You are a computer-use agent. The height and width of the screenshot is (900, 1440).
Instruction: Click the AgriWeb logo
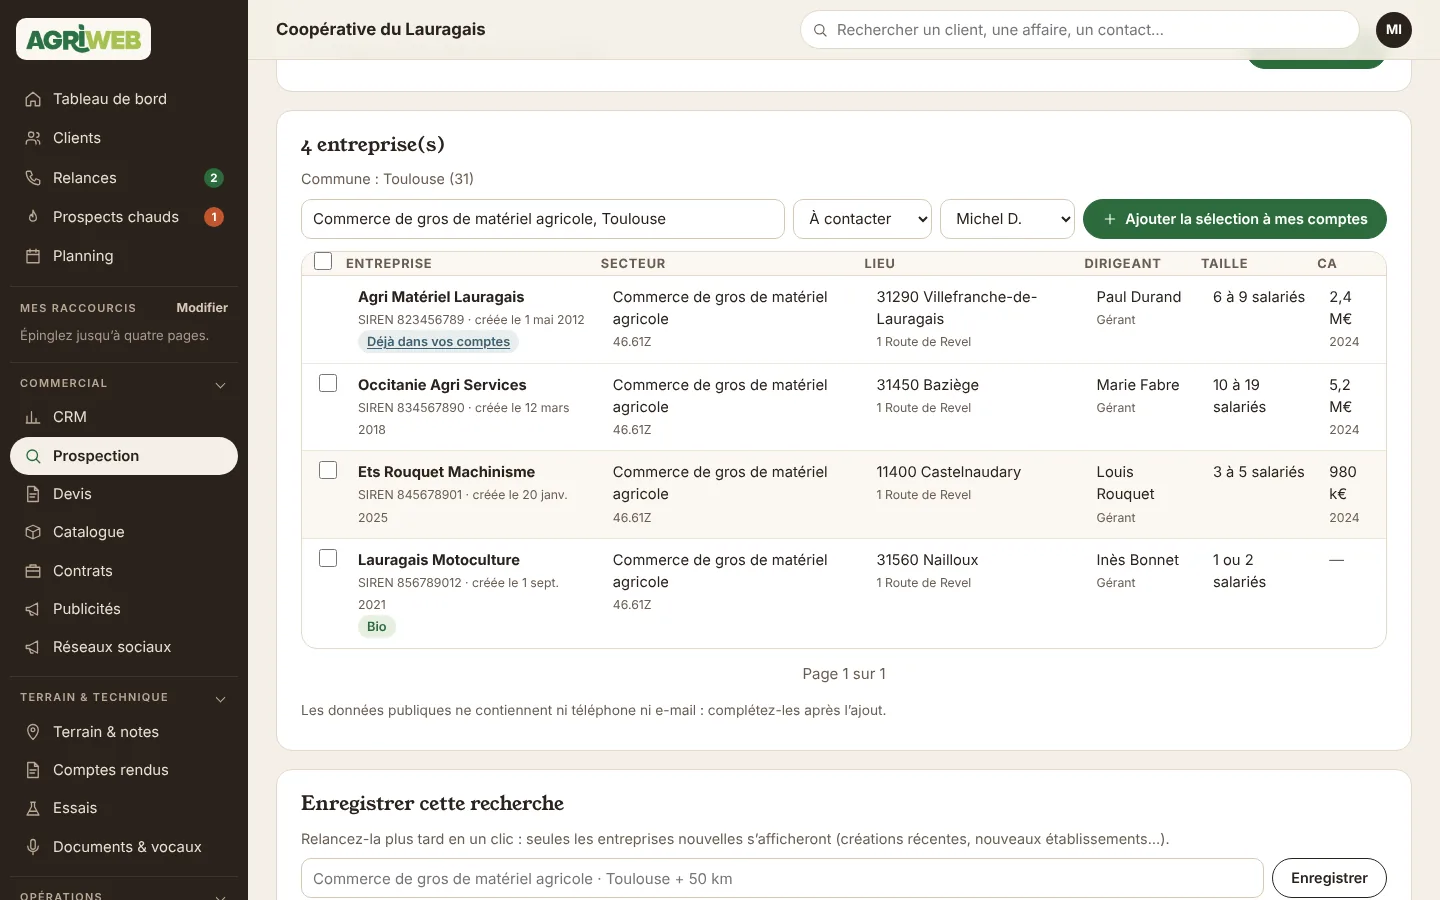click(83, 39)
